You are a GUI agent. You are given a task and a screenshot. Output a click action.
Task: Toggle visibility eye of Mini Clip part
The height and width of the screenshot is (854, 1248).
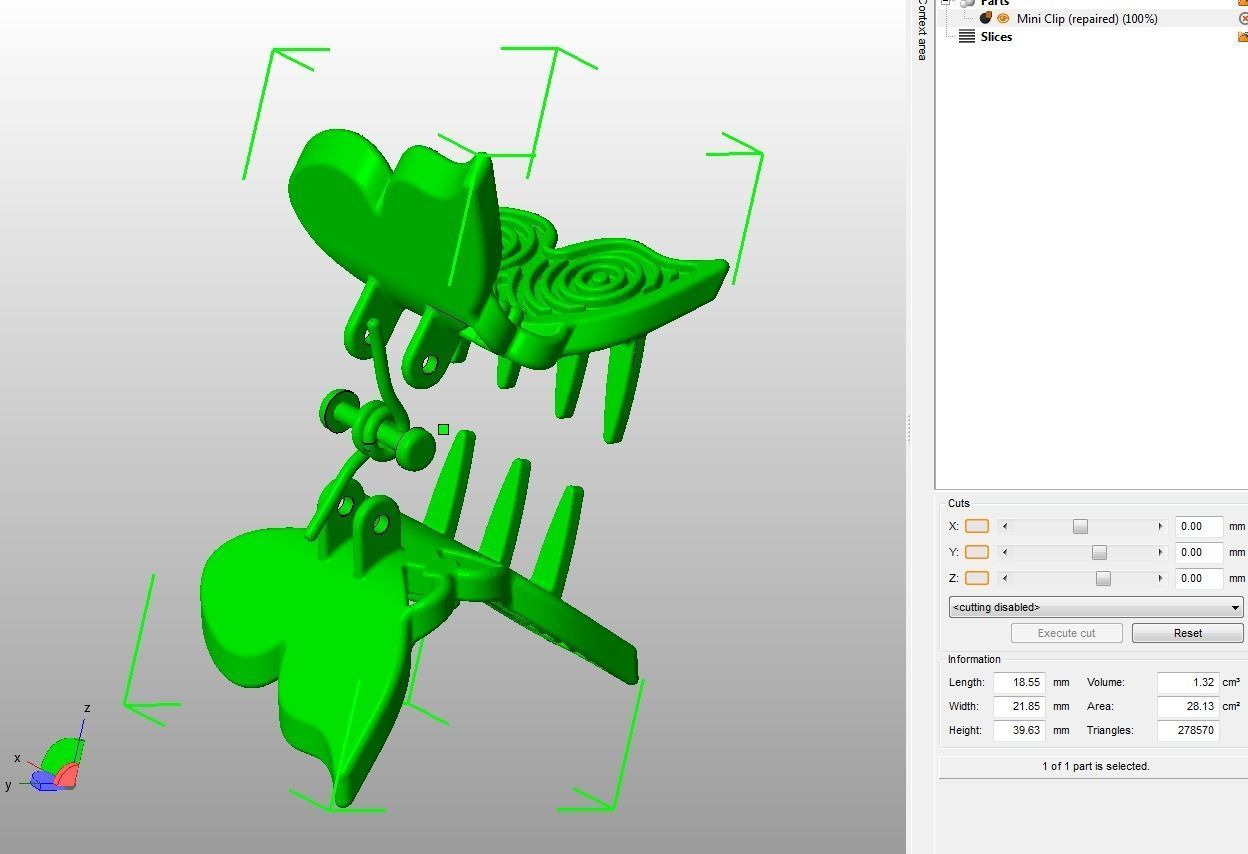coord(1003,18)
